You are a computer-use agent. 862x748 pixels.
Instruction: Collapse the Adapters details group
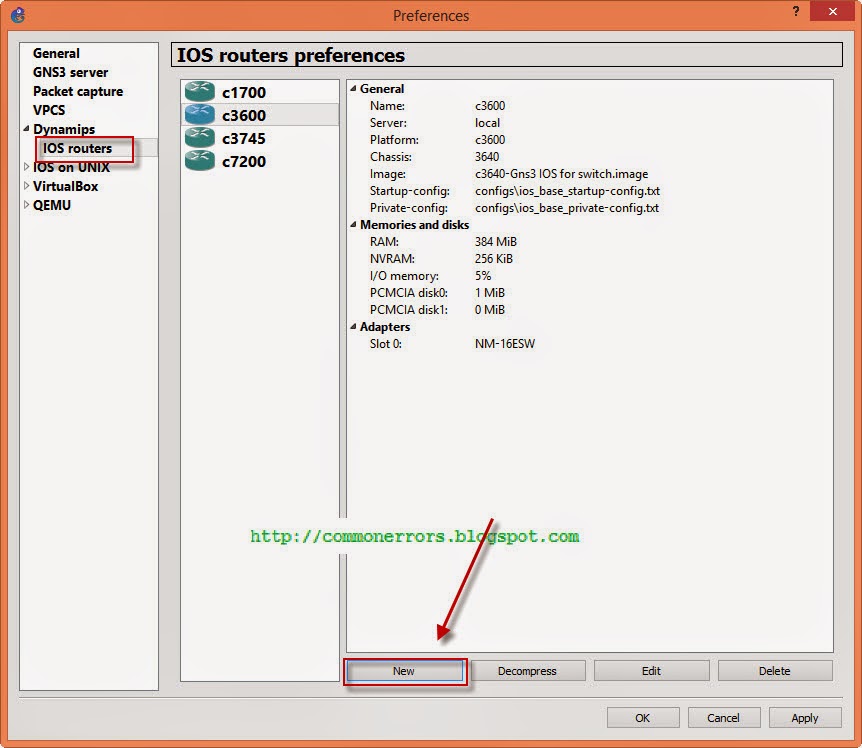pyautogui.click(x=353, y=326)
